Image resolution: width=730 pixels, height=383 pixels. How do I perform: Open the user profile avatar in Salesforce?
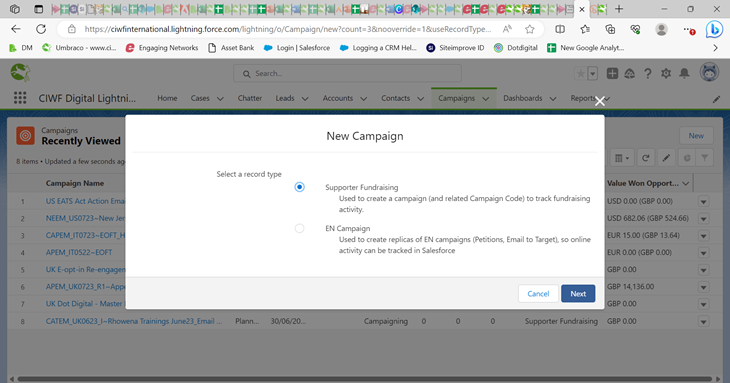click(x=709, y=73)
